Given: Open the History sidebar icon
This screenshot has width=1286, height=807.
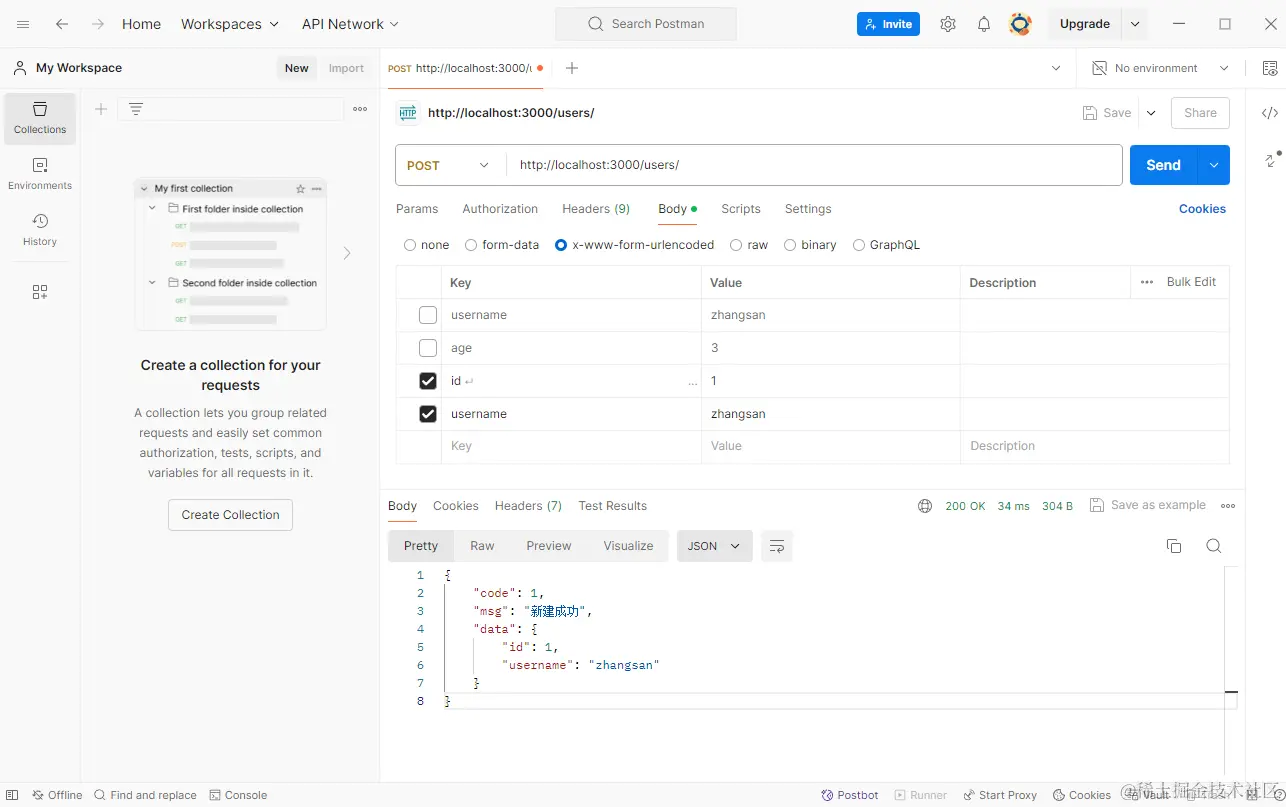Looking at the screenshot, I should coord(40,229).
